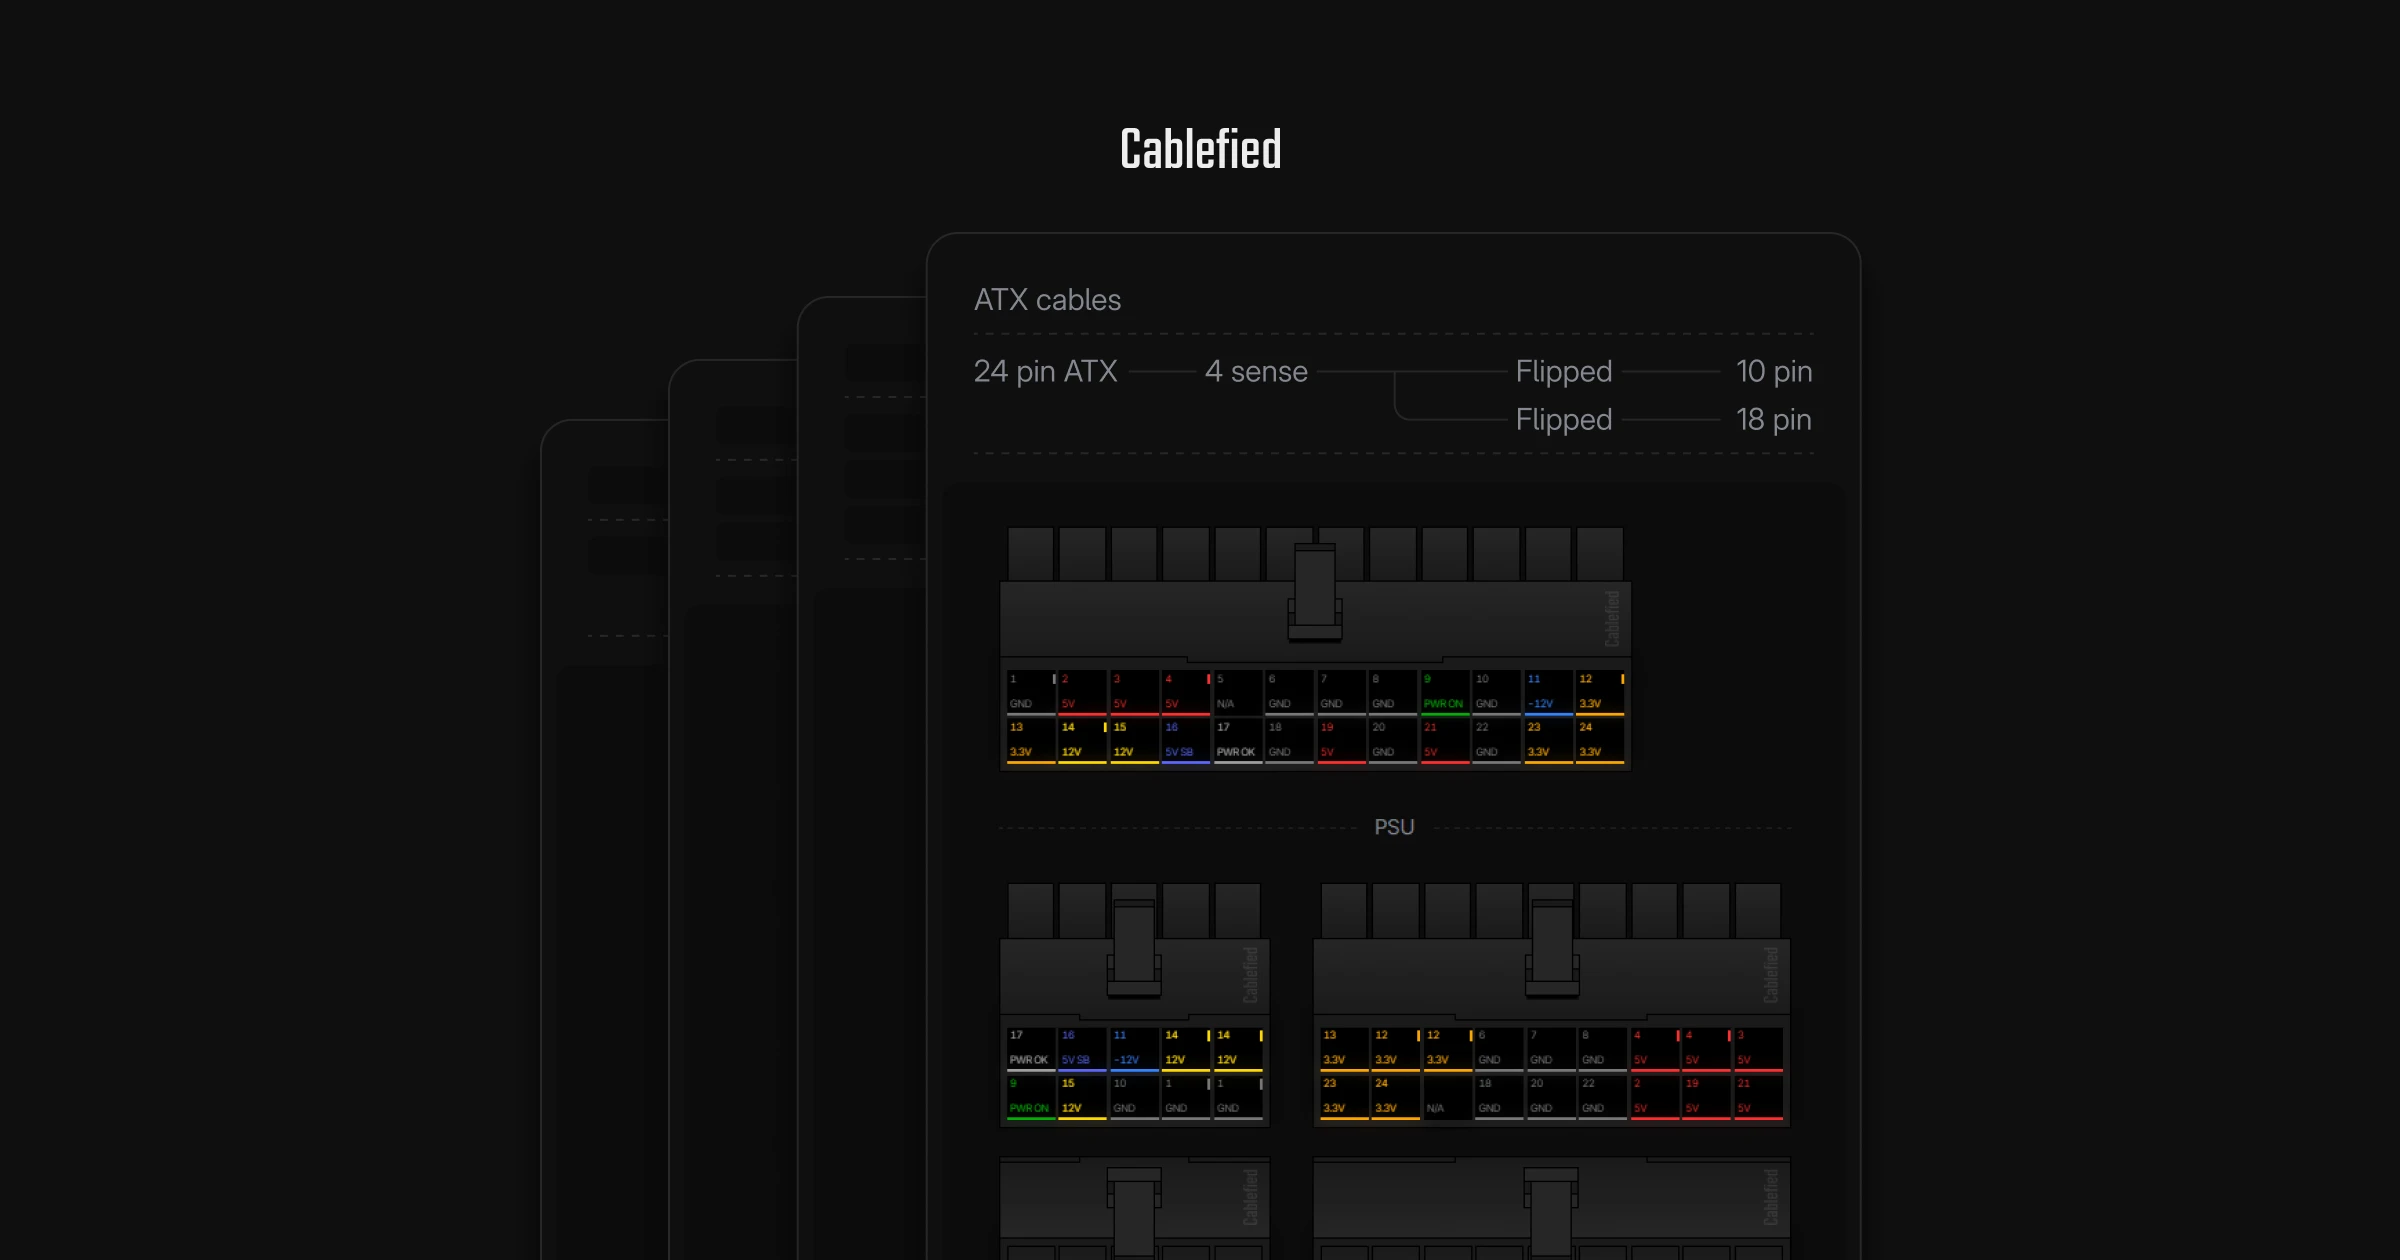This screenshot has width=2400, height=1260.
Task: Select pin 9 PWR ON on 24-pin connector
Action: tap(1445, 692)
